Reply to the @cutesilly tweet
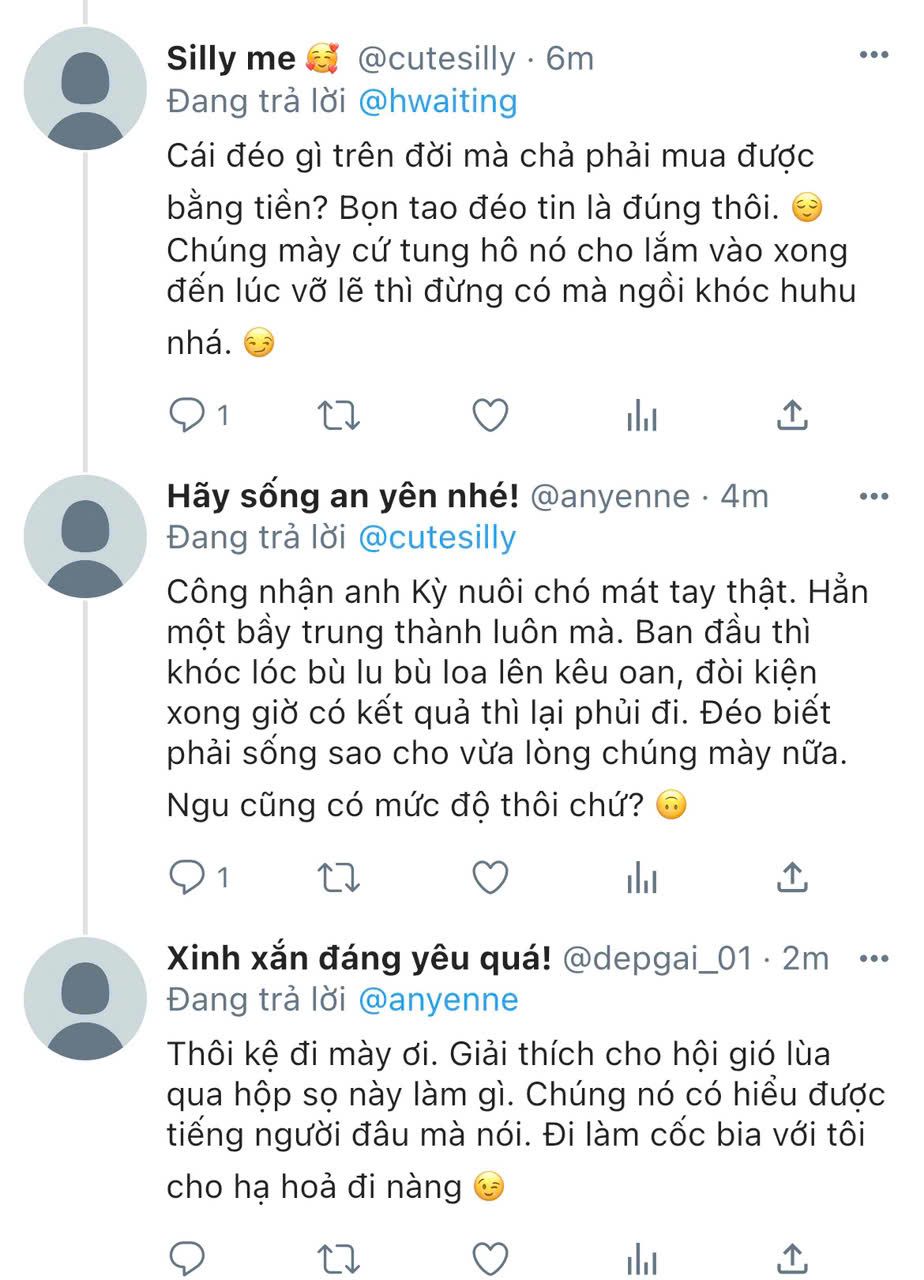 (x=187, y=416)
